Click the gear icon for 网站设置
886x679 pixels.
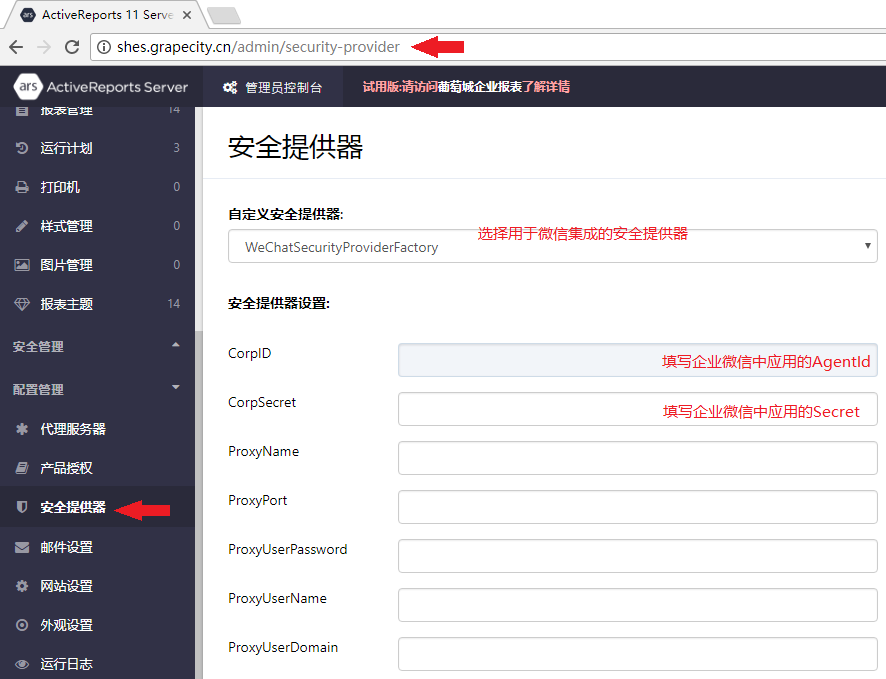pyautogui.click(x=22, y=586)
